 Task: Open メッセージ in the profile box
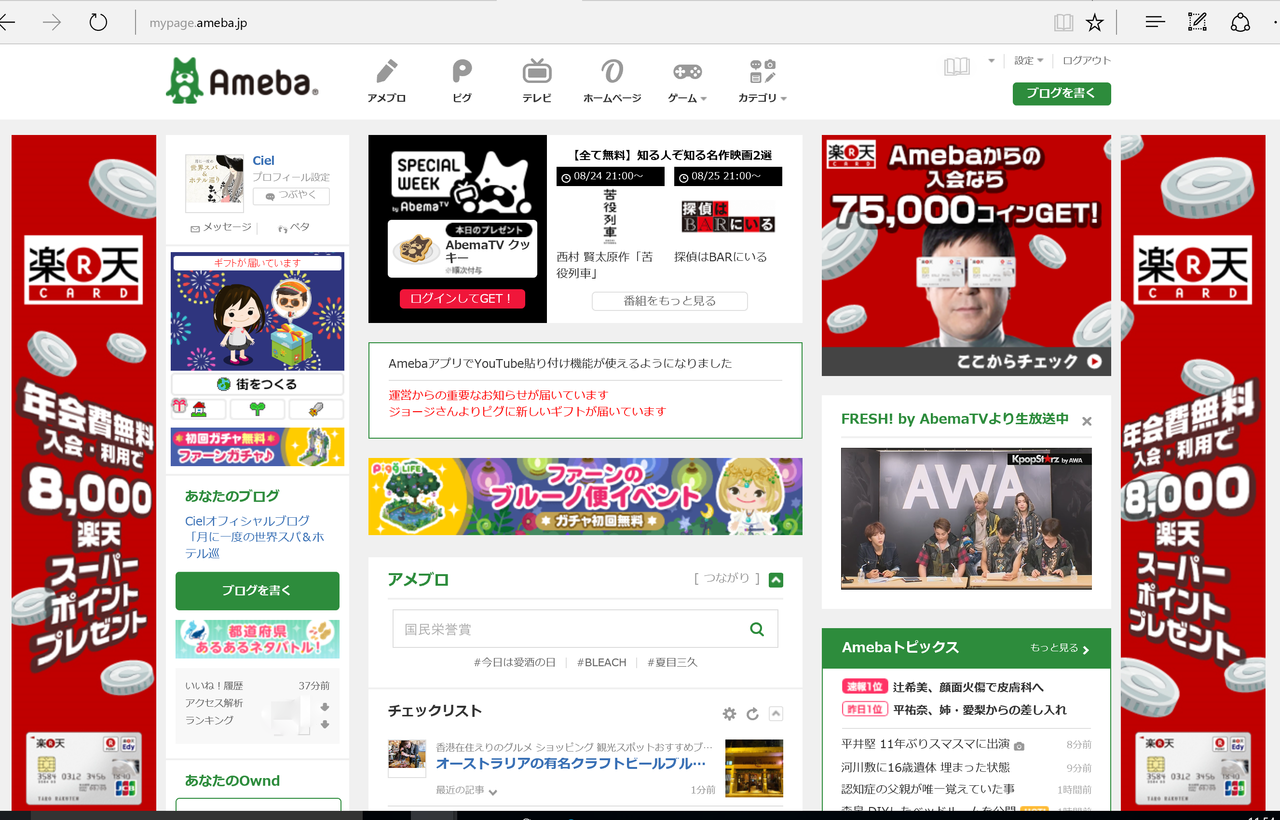click(221, 228)
